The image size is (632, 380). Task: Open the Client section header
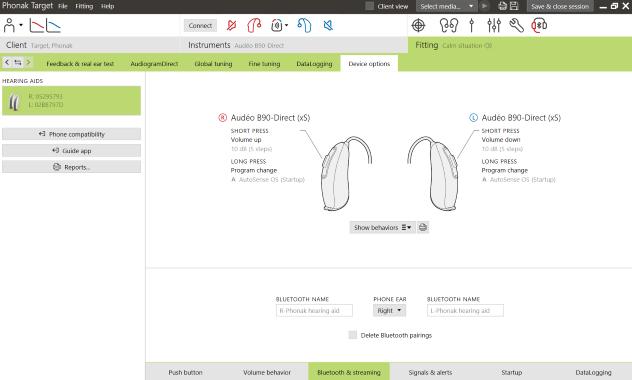pos(89,45)
